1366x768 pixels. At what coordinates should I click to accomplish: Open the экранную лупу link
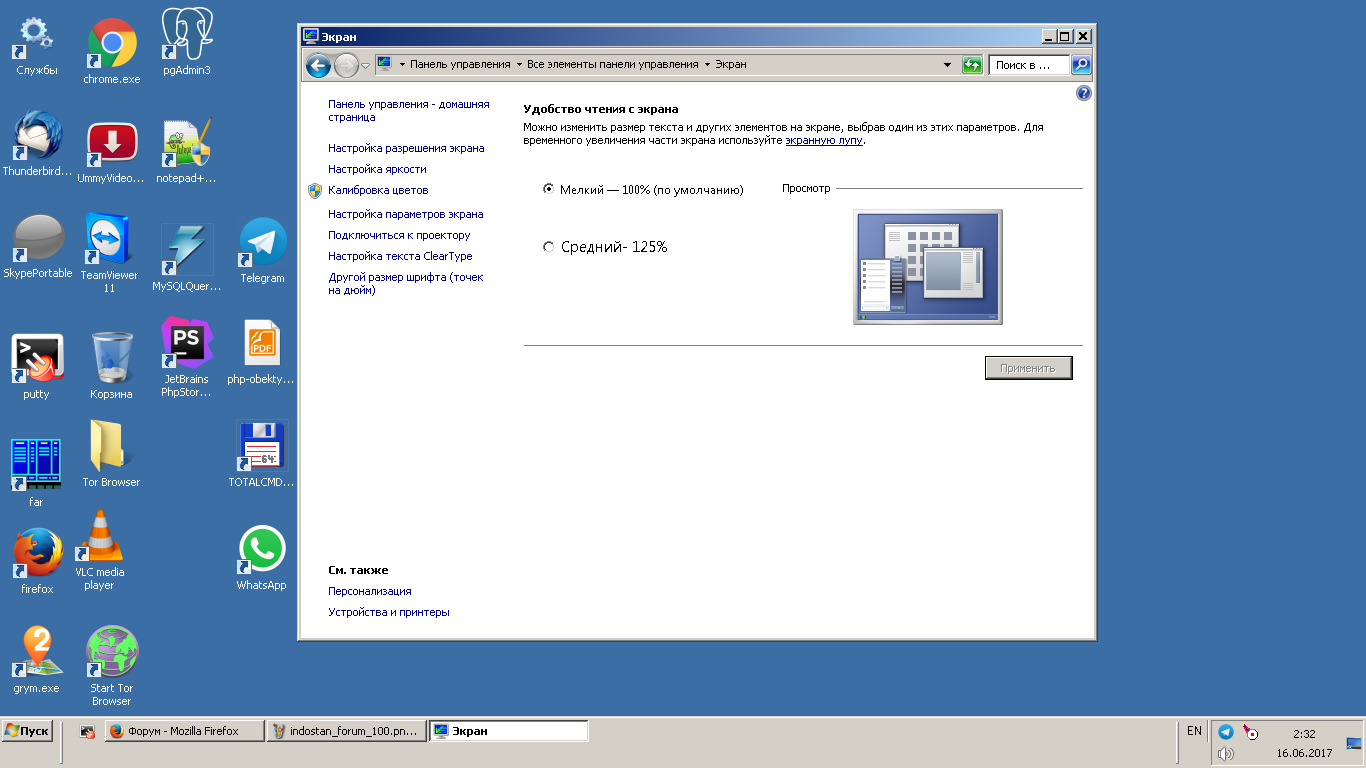(x=823, y=141)
